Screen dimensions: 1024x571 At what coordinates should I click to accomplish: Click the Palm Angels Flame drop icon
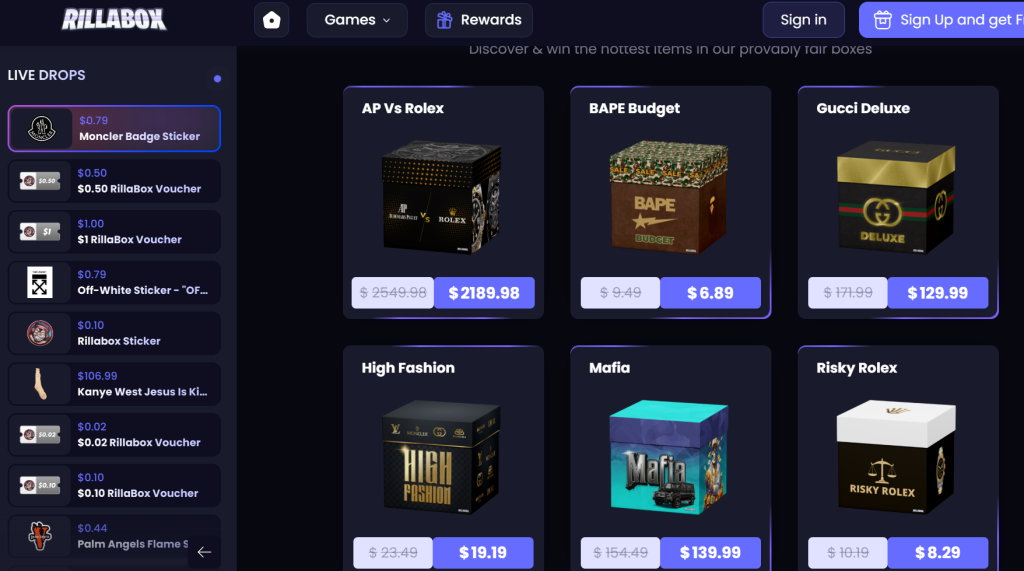[x=40, y=536]
